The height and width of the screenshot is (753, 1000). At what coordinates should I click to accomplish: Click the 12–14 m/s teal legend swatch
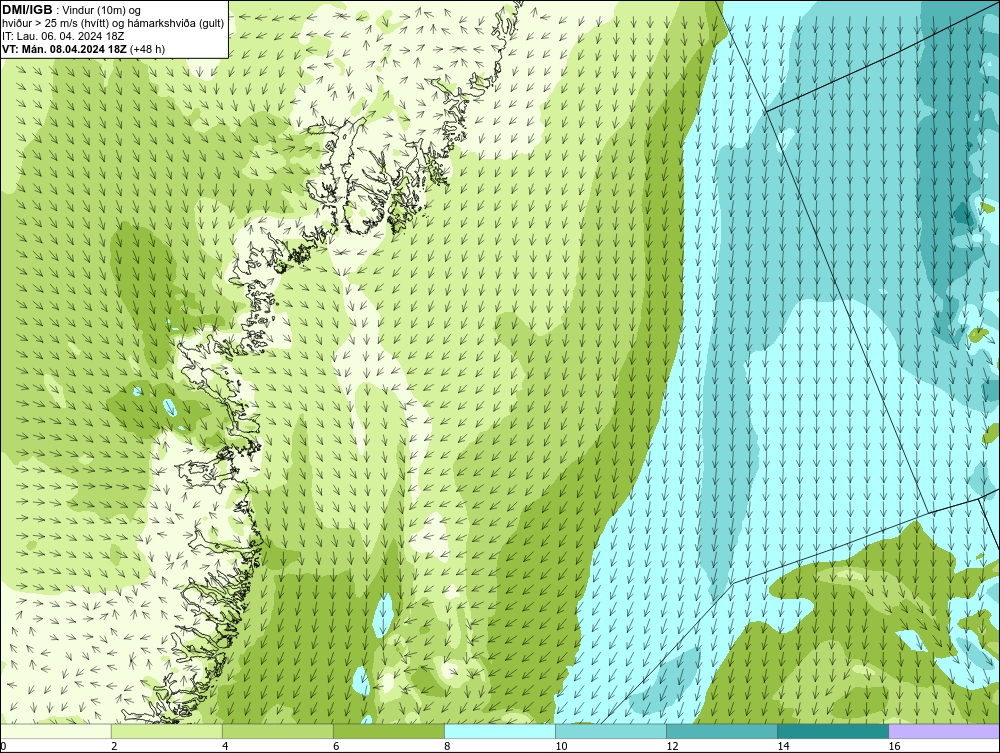tap(722, 731)
